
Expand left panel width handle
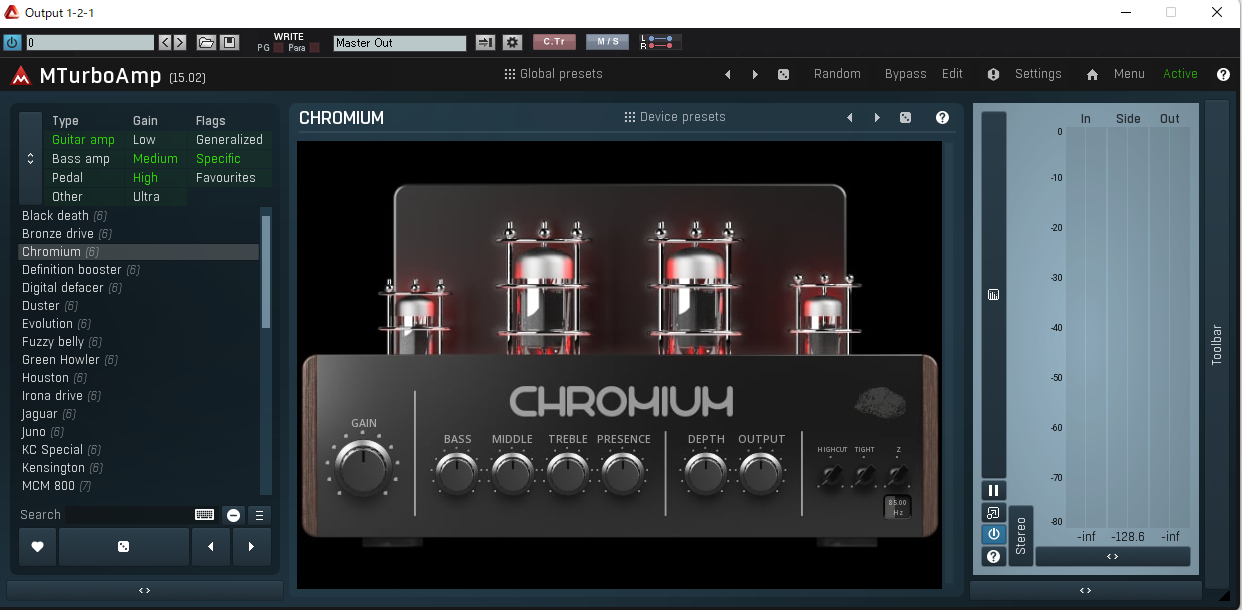point(144,591)
